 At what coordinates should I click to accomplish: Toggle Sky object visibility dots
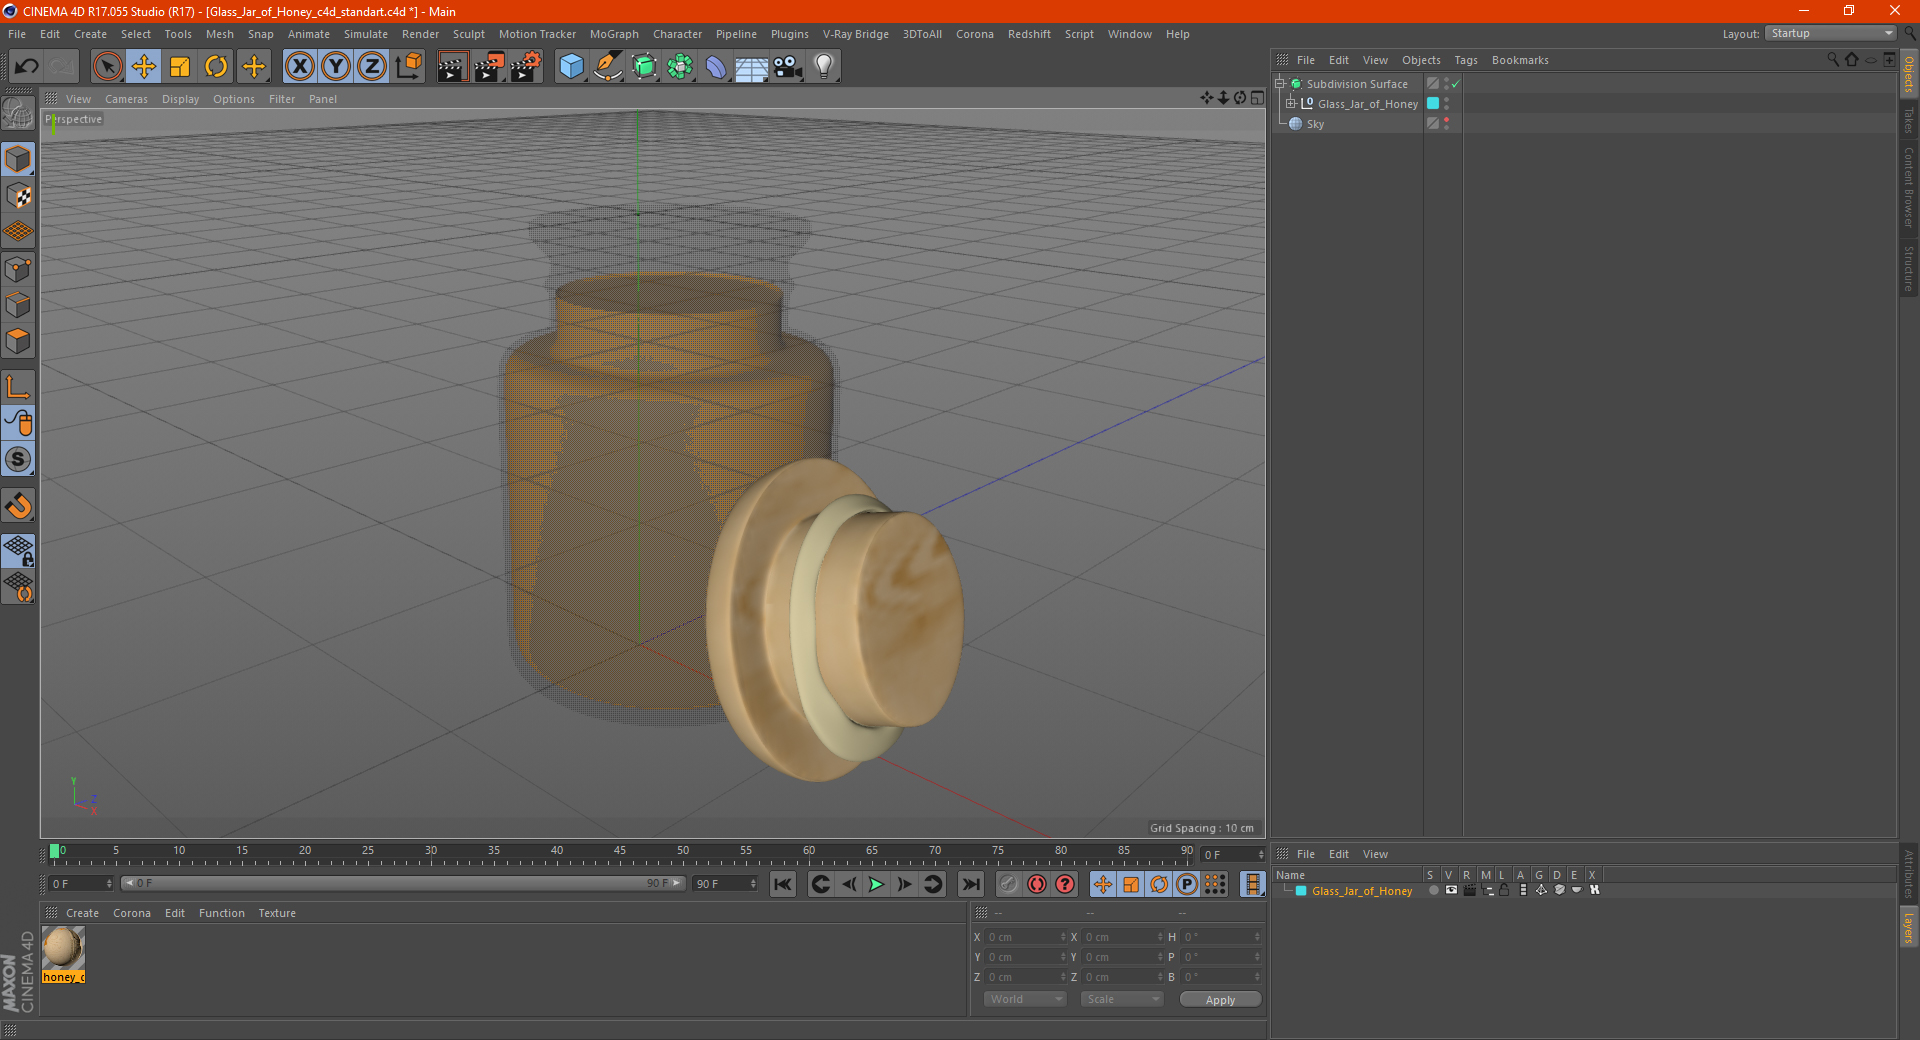tap(1446, 124)
